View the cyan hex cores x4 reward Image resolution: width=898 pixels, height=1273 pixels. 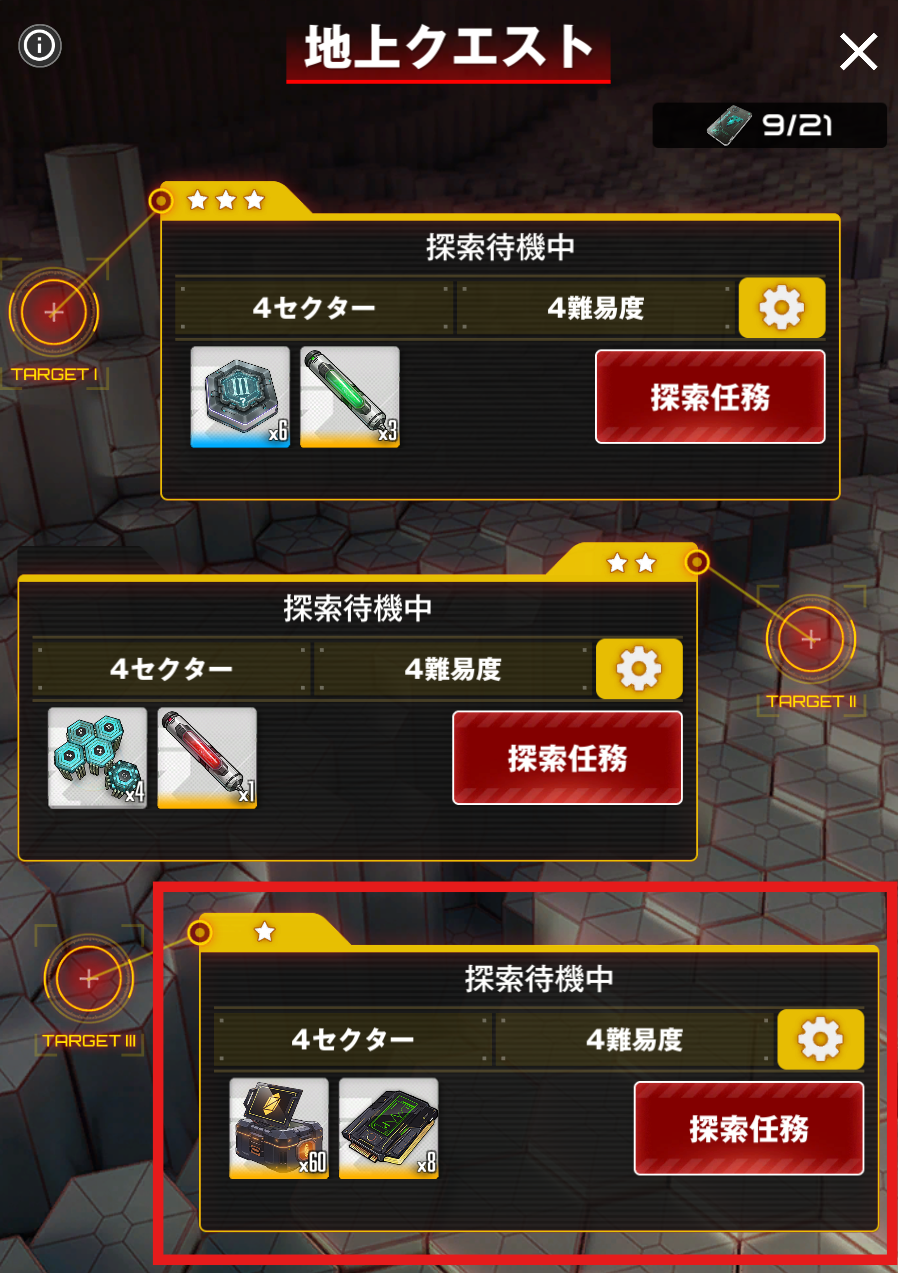coord(97,758)
